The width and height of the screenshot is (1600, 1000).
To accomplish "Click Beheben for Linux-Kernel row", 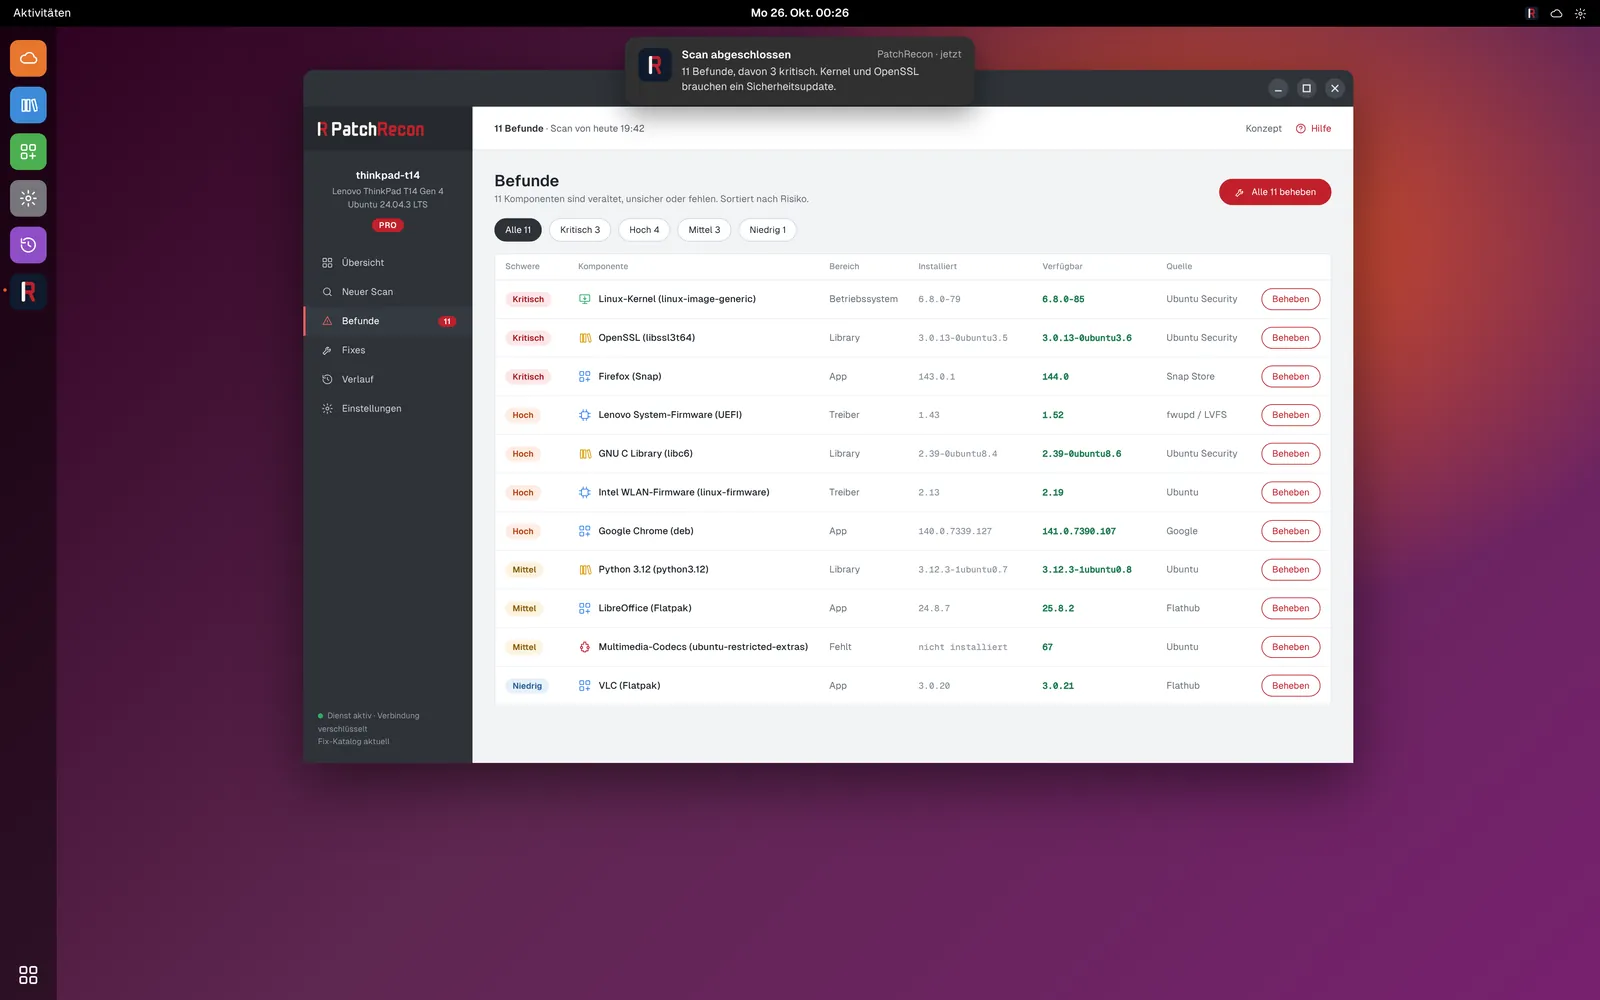I will click(1290, 299).
